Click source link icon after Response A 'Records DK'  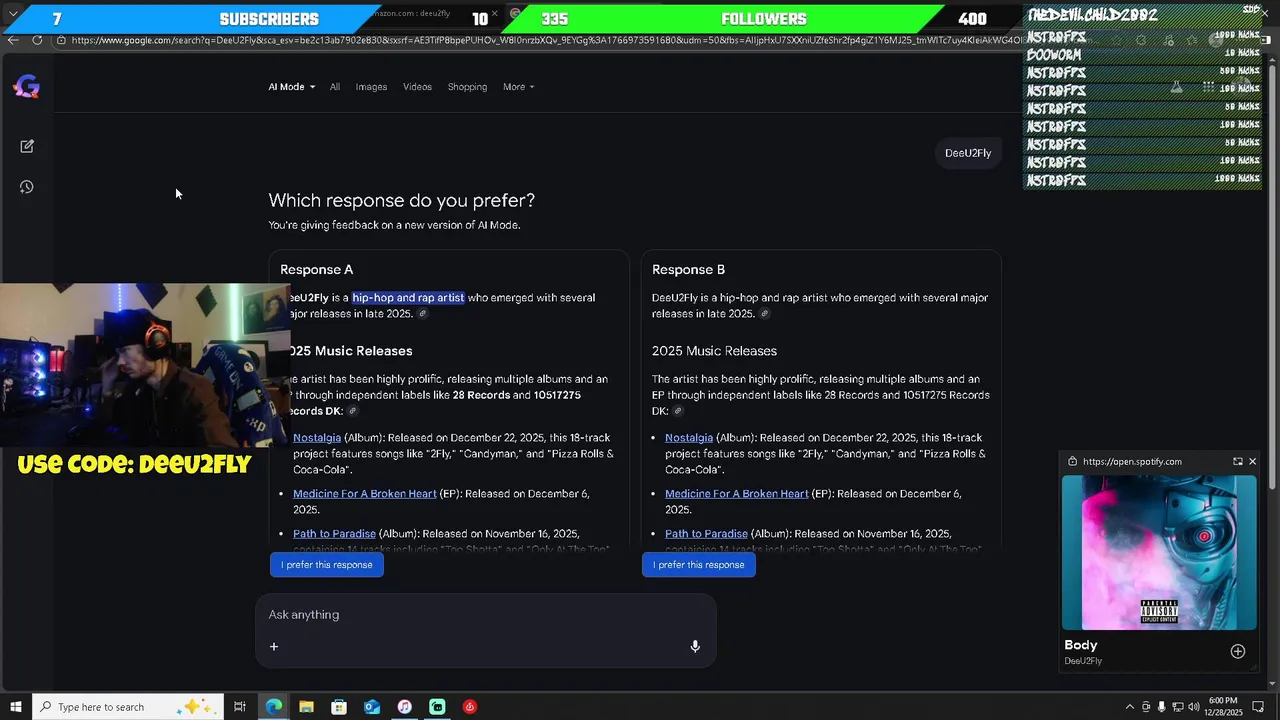pos(352,411)
